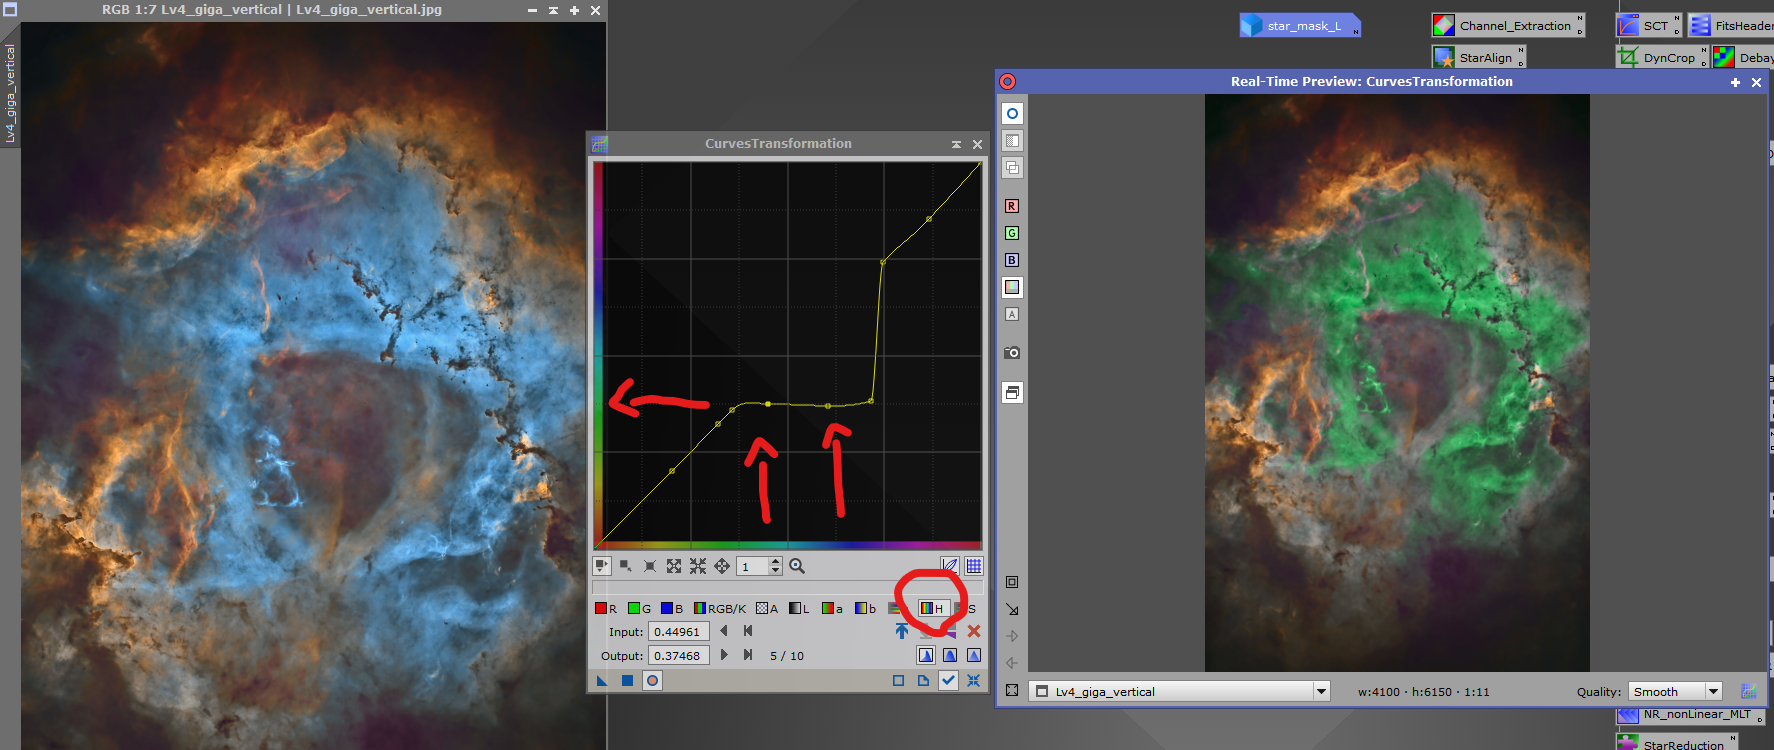
Task: Edit the Output value 0.37468 field
Action: pos(679,656)
